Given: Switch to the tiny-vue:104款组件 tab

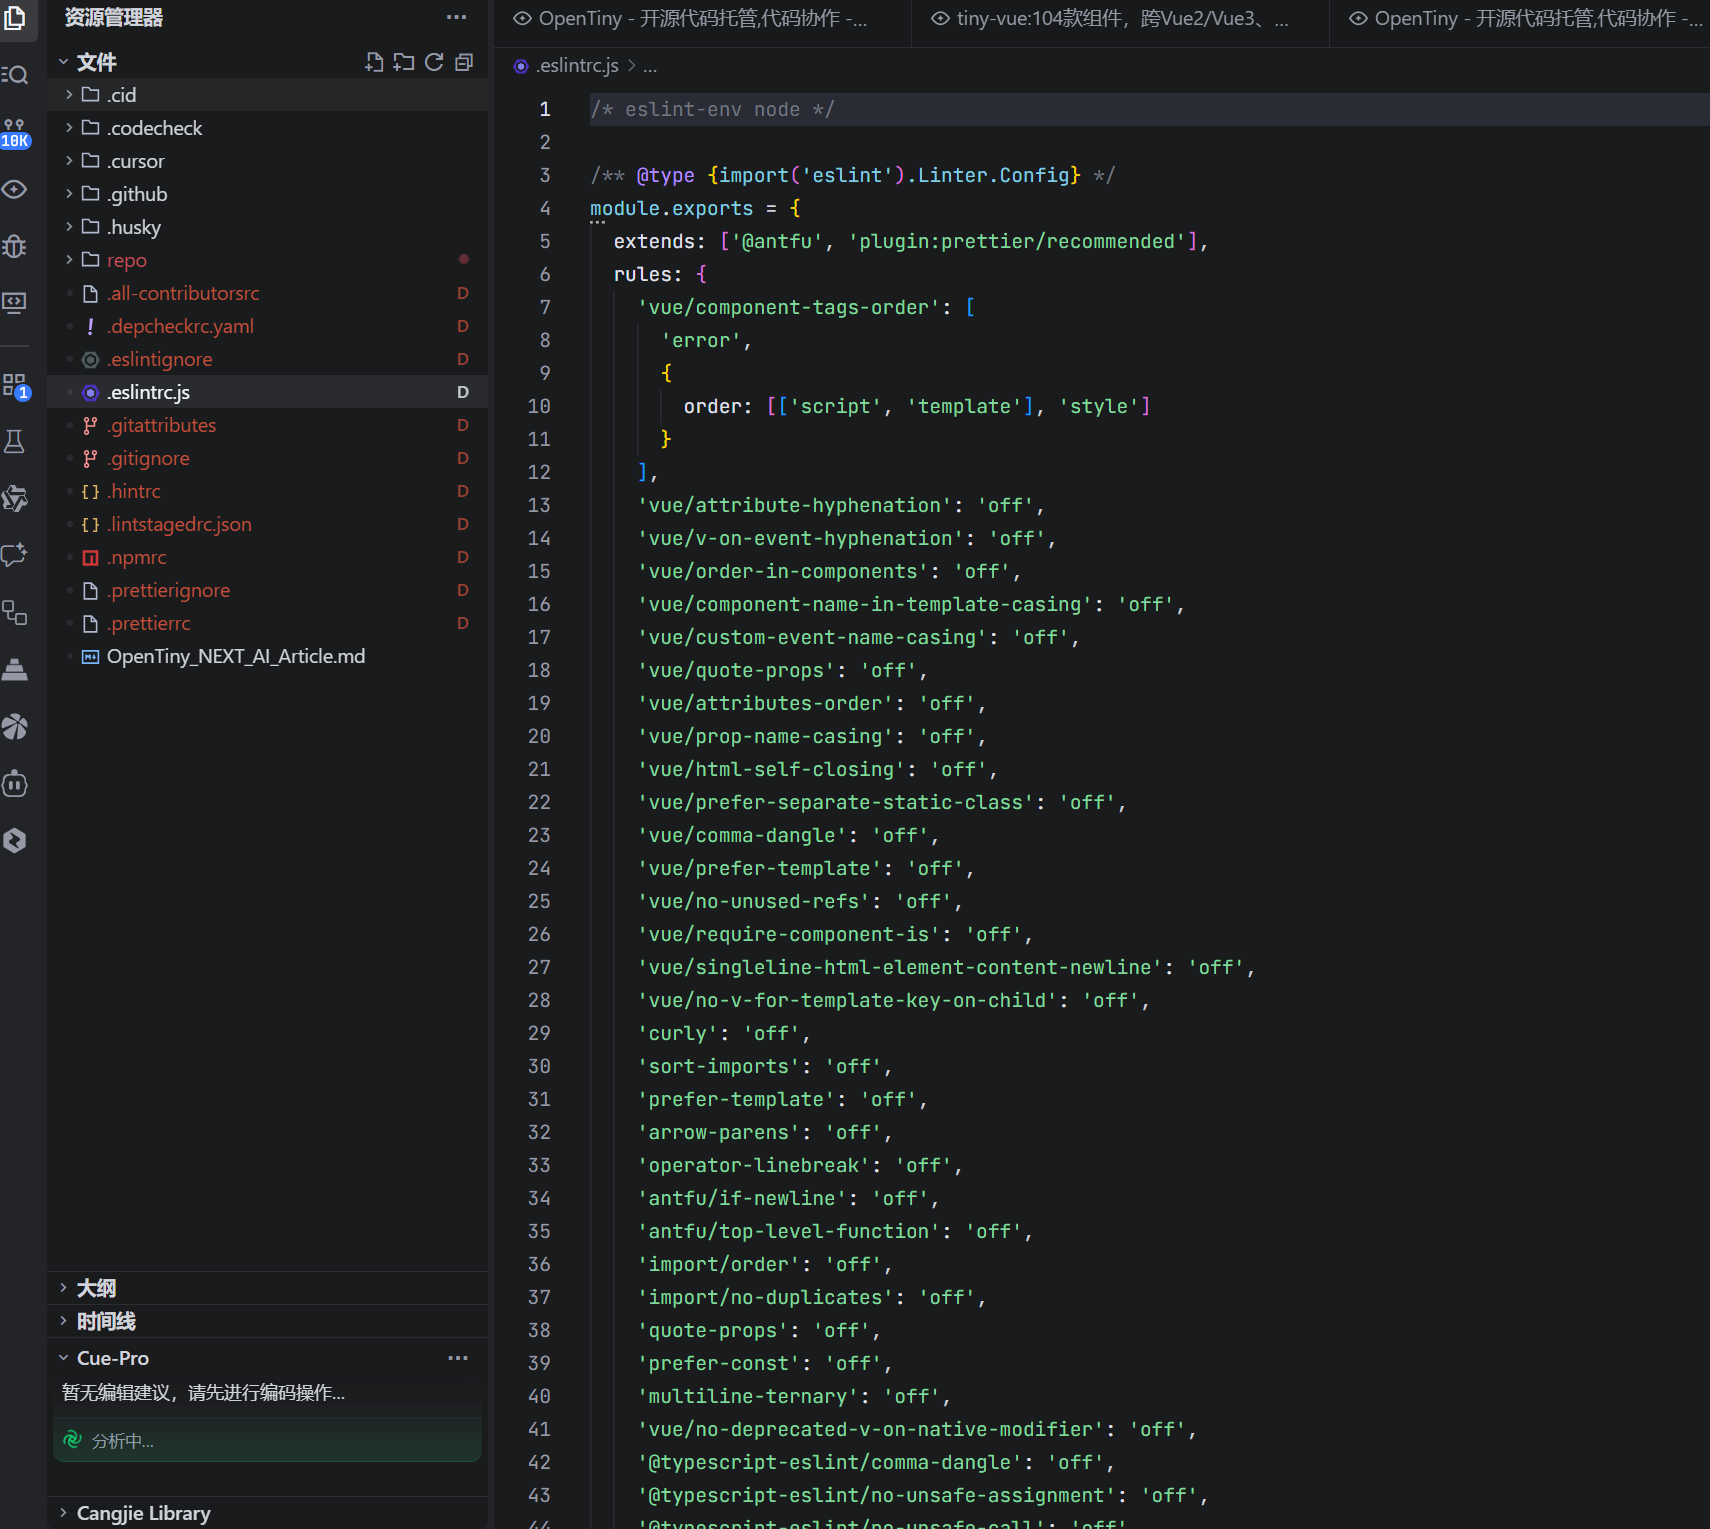Looking at the screenshot, I should [1120, 19].
